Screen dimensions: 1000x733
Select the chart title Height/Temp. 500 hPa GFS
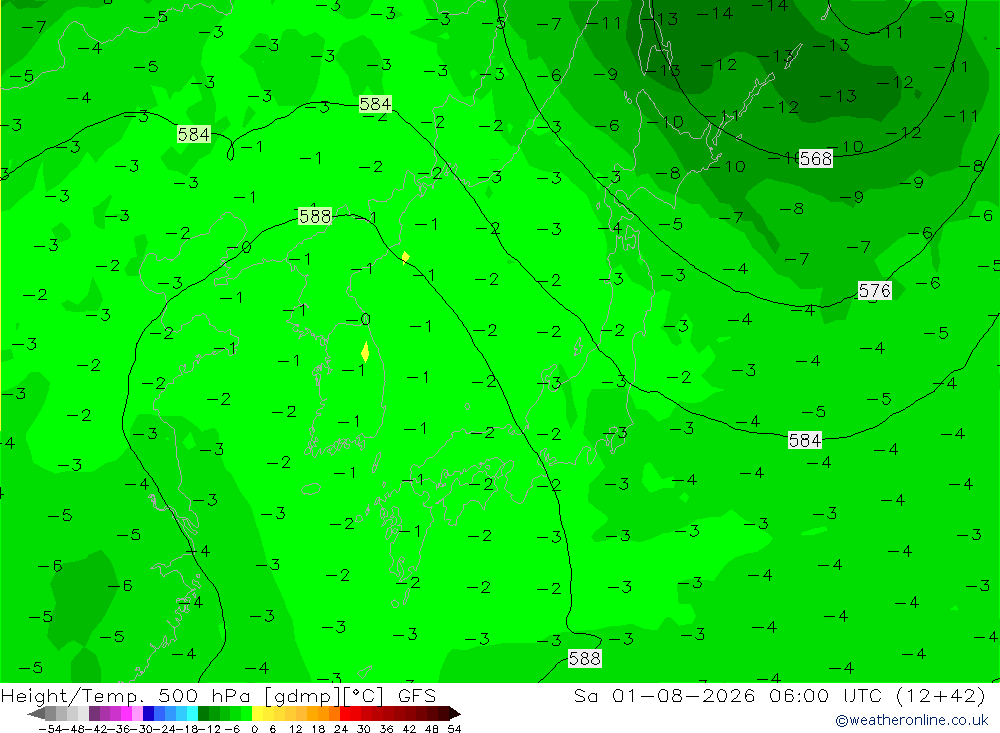coord(218,695)
